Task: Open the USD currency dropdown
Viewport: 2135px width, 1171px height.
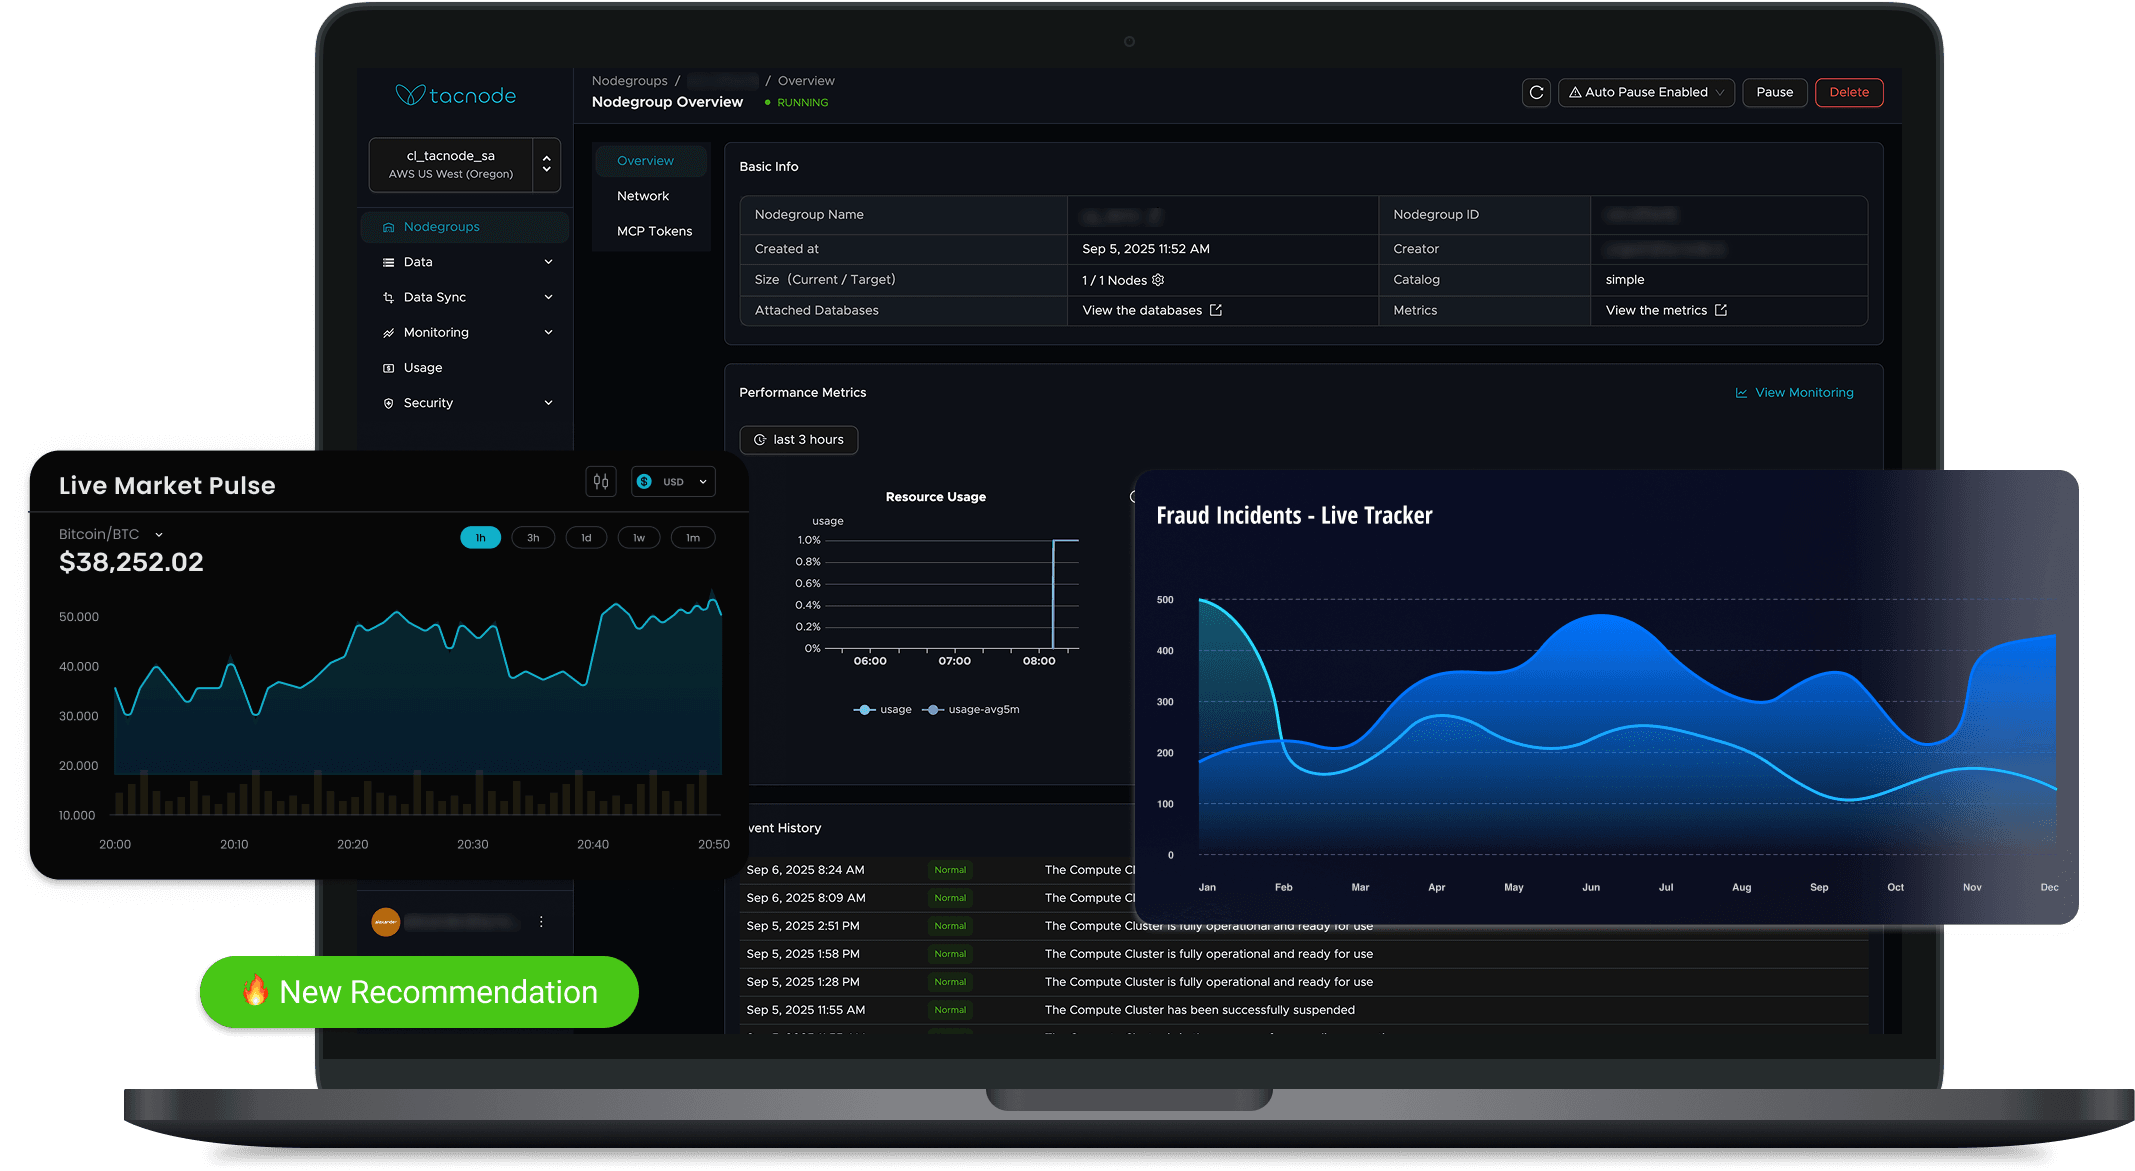Action: coord(673,482)
